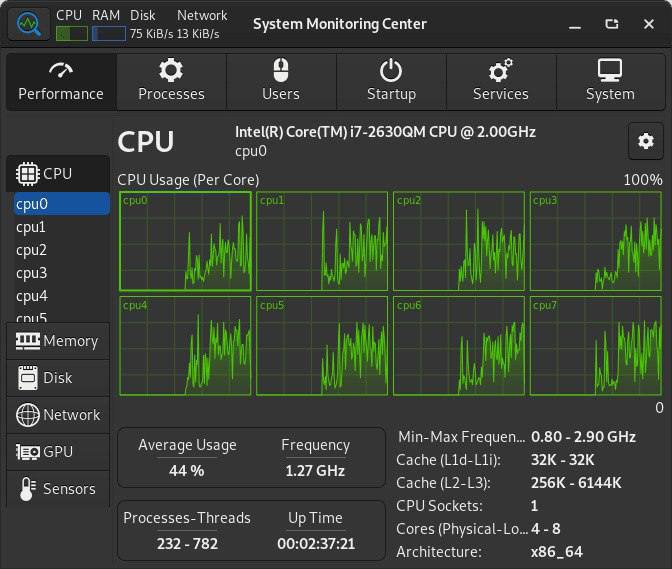Viewport: 672px width, 569px height.
Task: Select cpu1 in the core list
Action: point(62,227)
